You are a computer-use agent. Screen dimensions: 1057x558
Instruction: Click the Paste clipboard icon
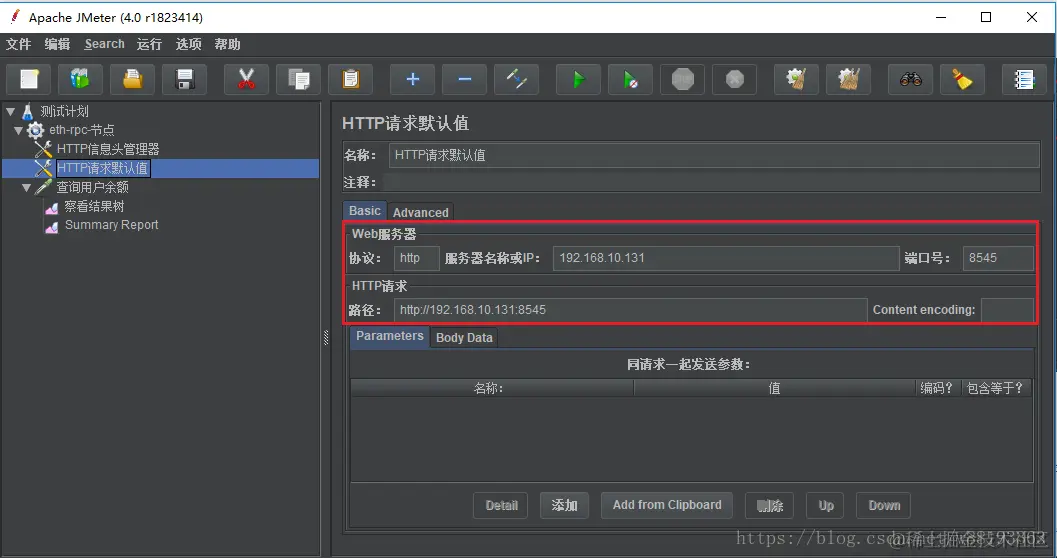351,80
